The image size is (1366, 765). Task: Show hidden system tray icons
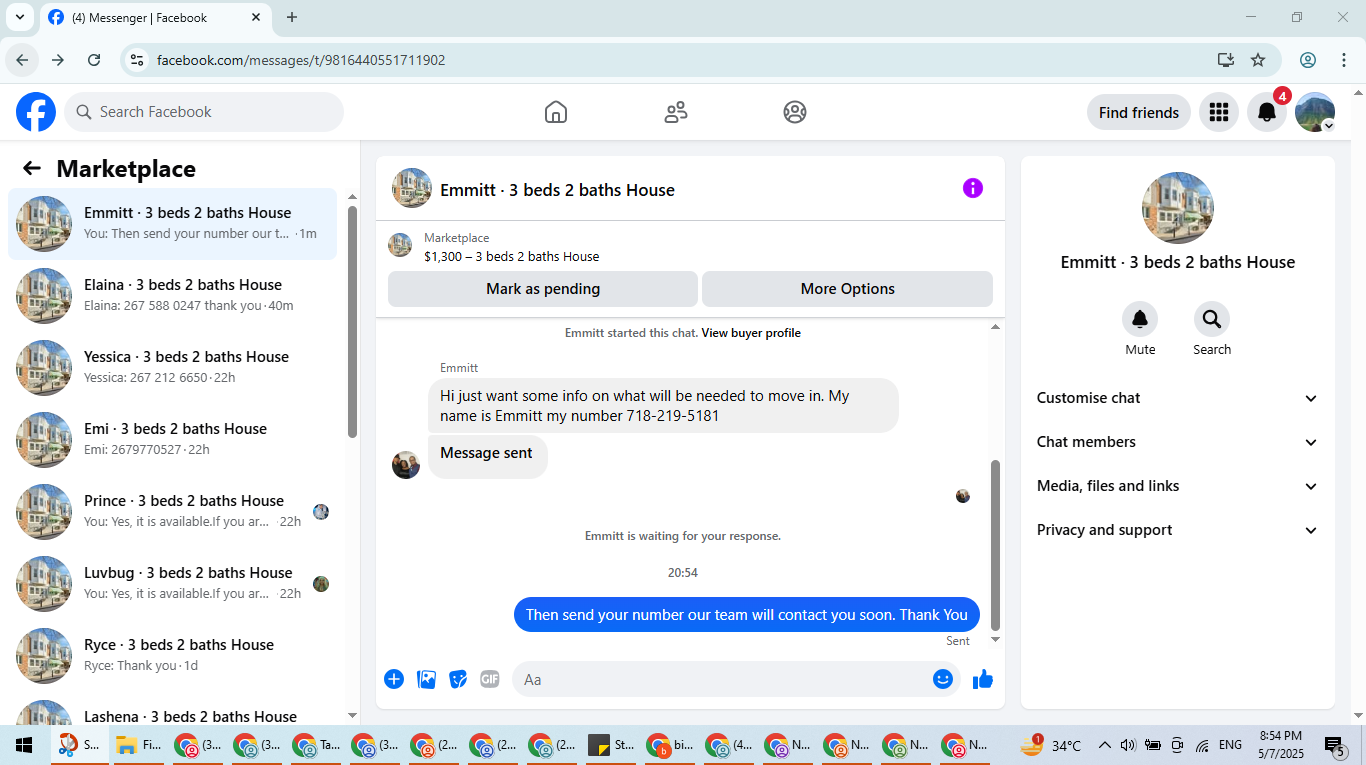point(1105,745)
